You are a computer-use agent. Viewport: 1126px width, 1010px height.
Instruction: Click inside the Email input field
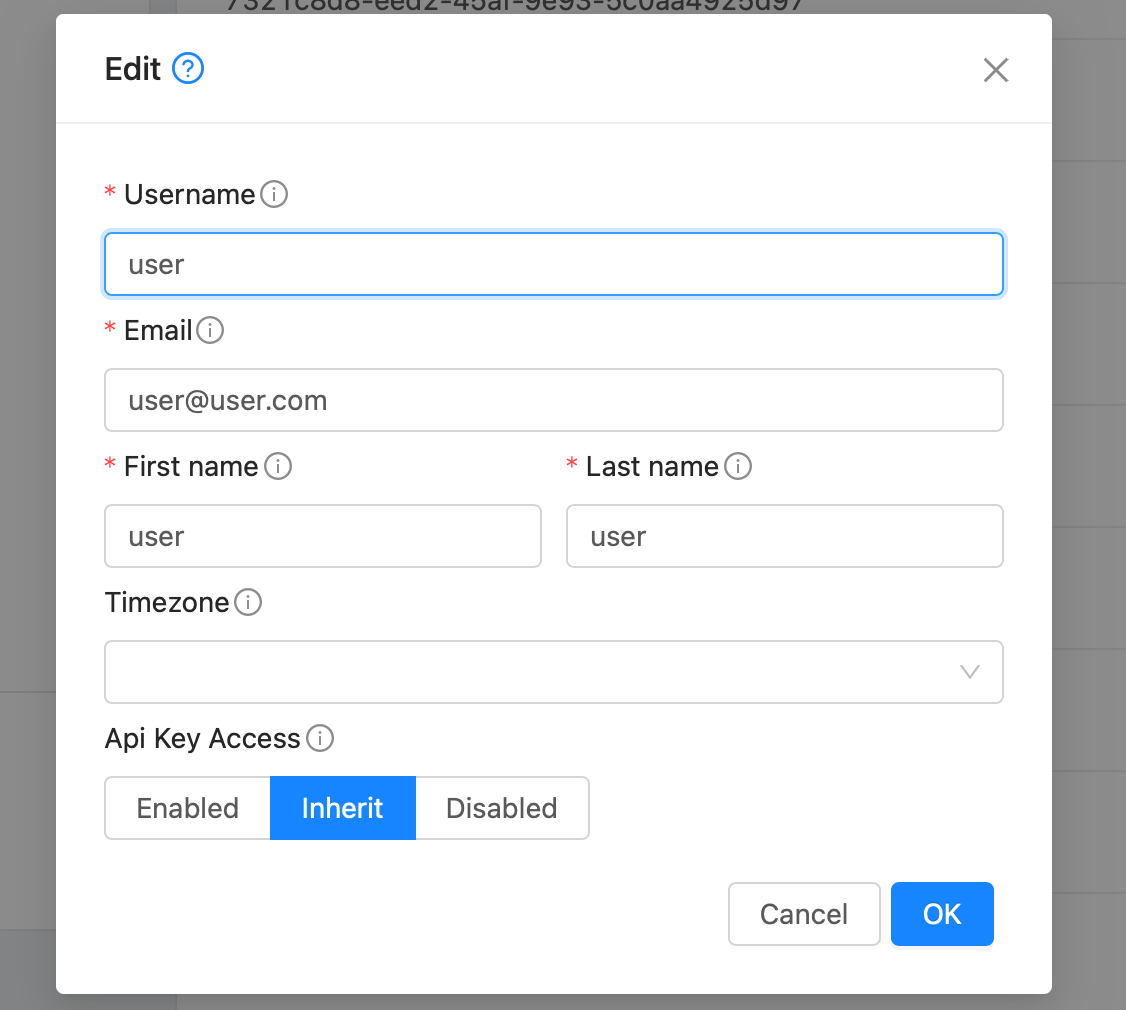(554, 400)
